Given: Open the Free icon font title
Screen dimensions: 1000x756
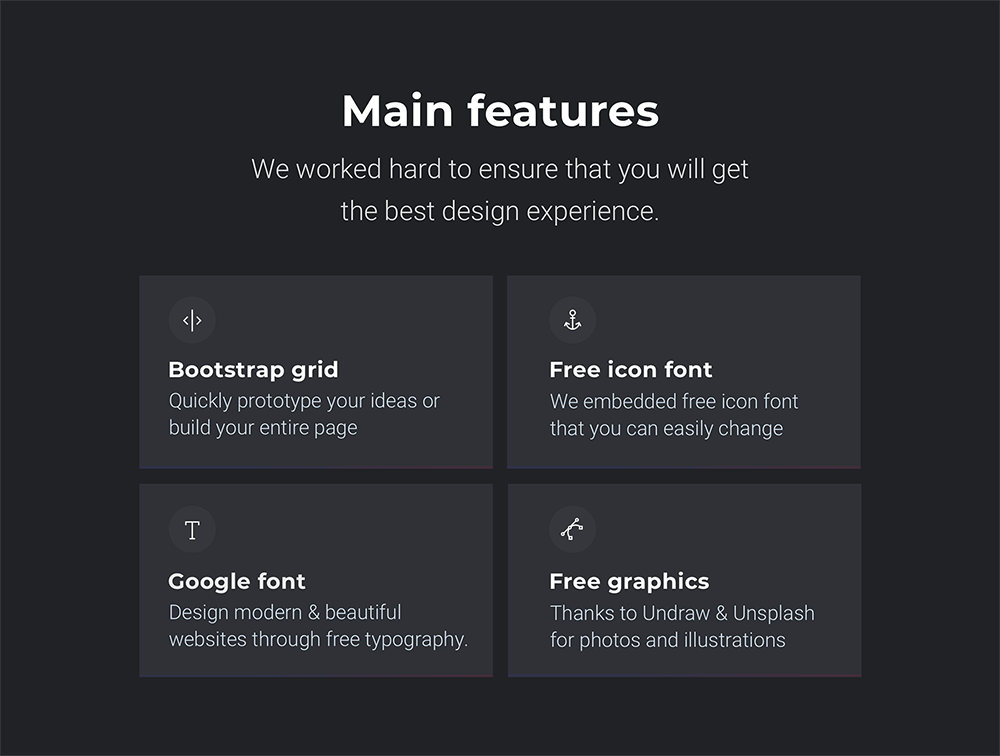Looking at the screenshot, I should click(630, 370).
